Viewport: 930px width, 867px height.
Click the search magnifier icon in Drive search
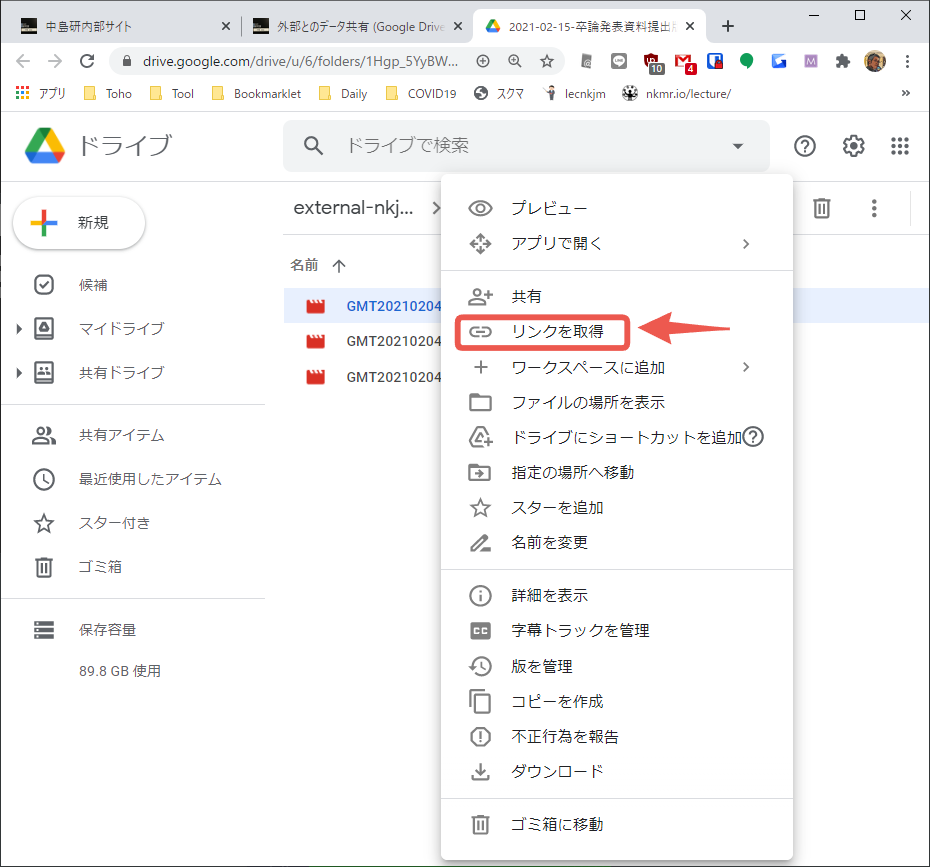[x=313, y=146]
